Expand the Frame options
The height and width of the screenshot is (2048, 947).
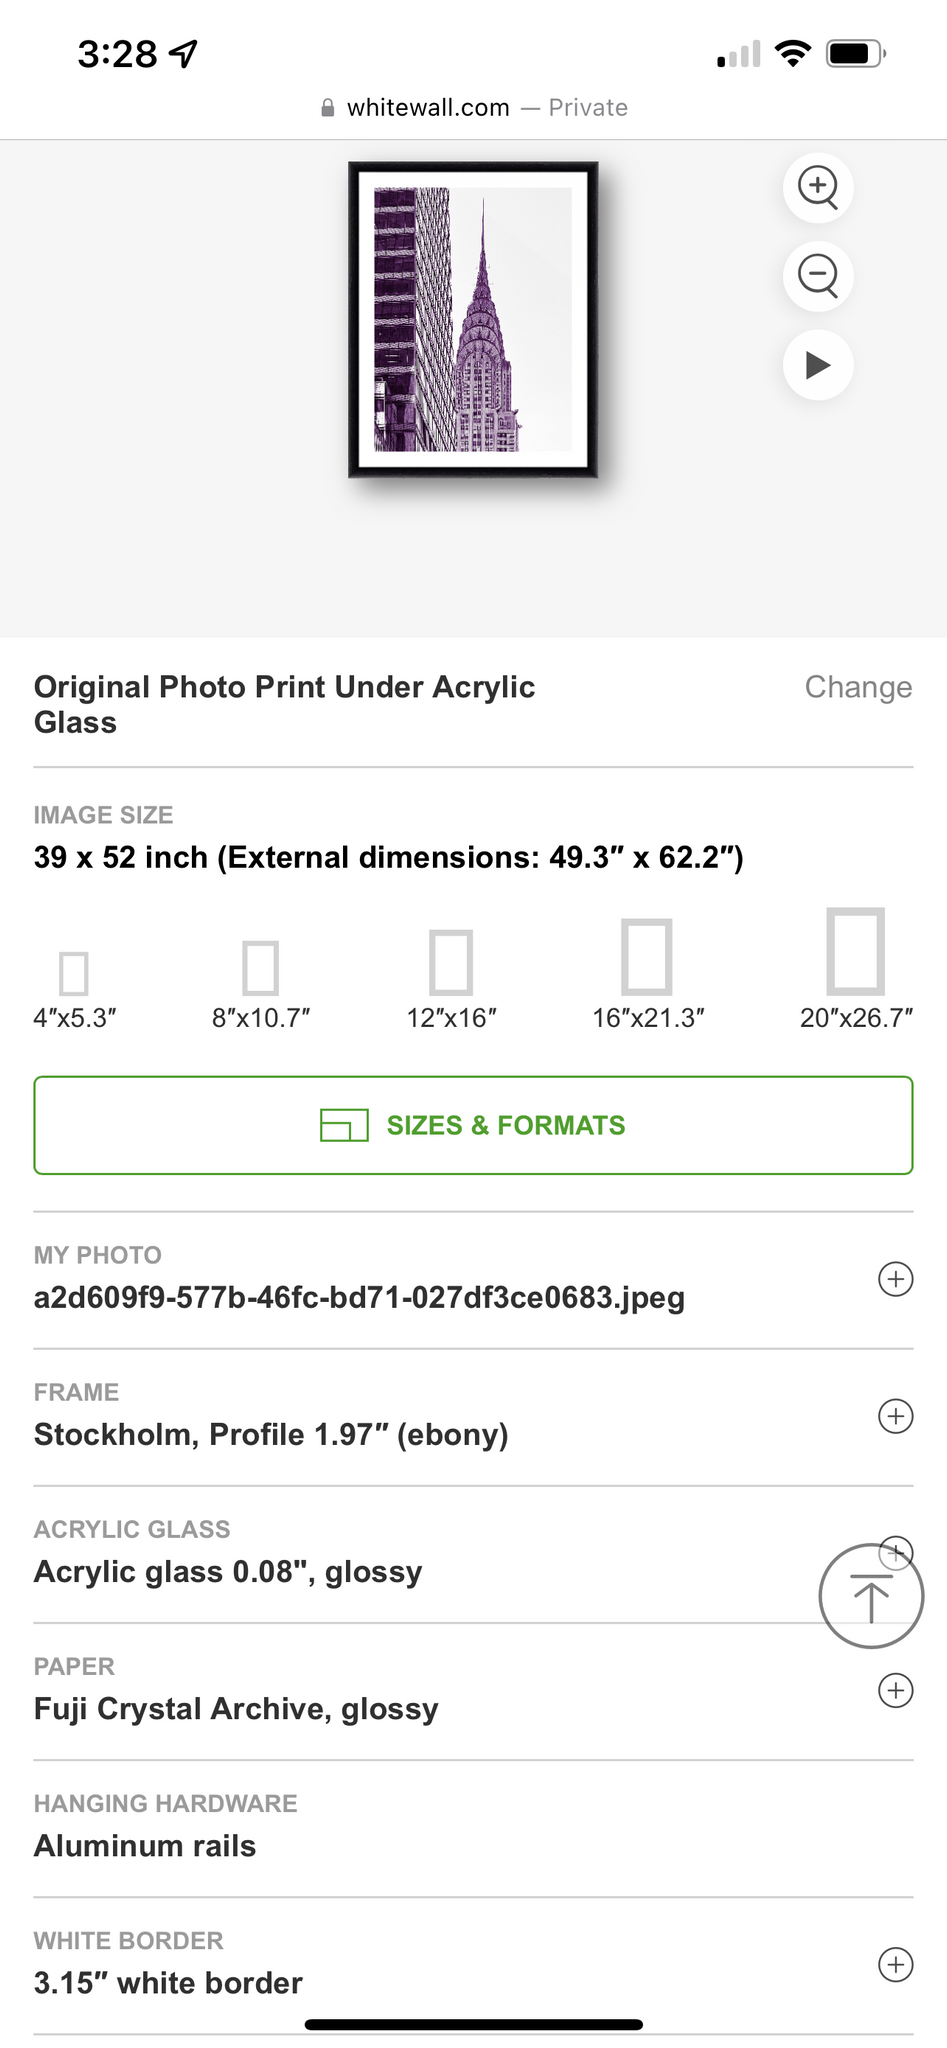895,1416
